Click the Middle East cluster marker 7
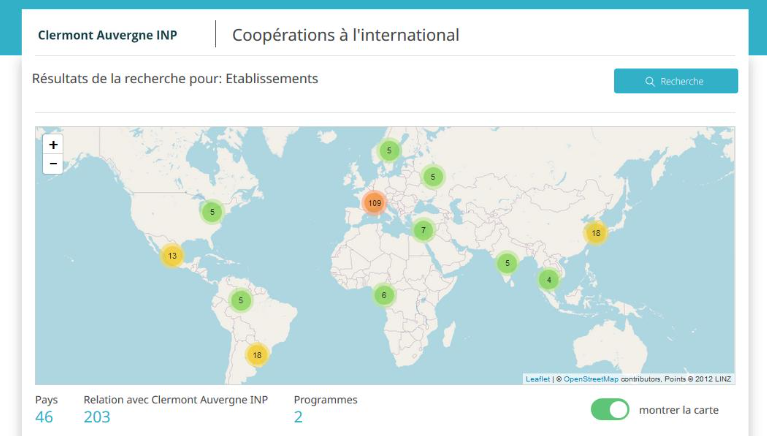This screenshot has width=767, height=436. 424,230
